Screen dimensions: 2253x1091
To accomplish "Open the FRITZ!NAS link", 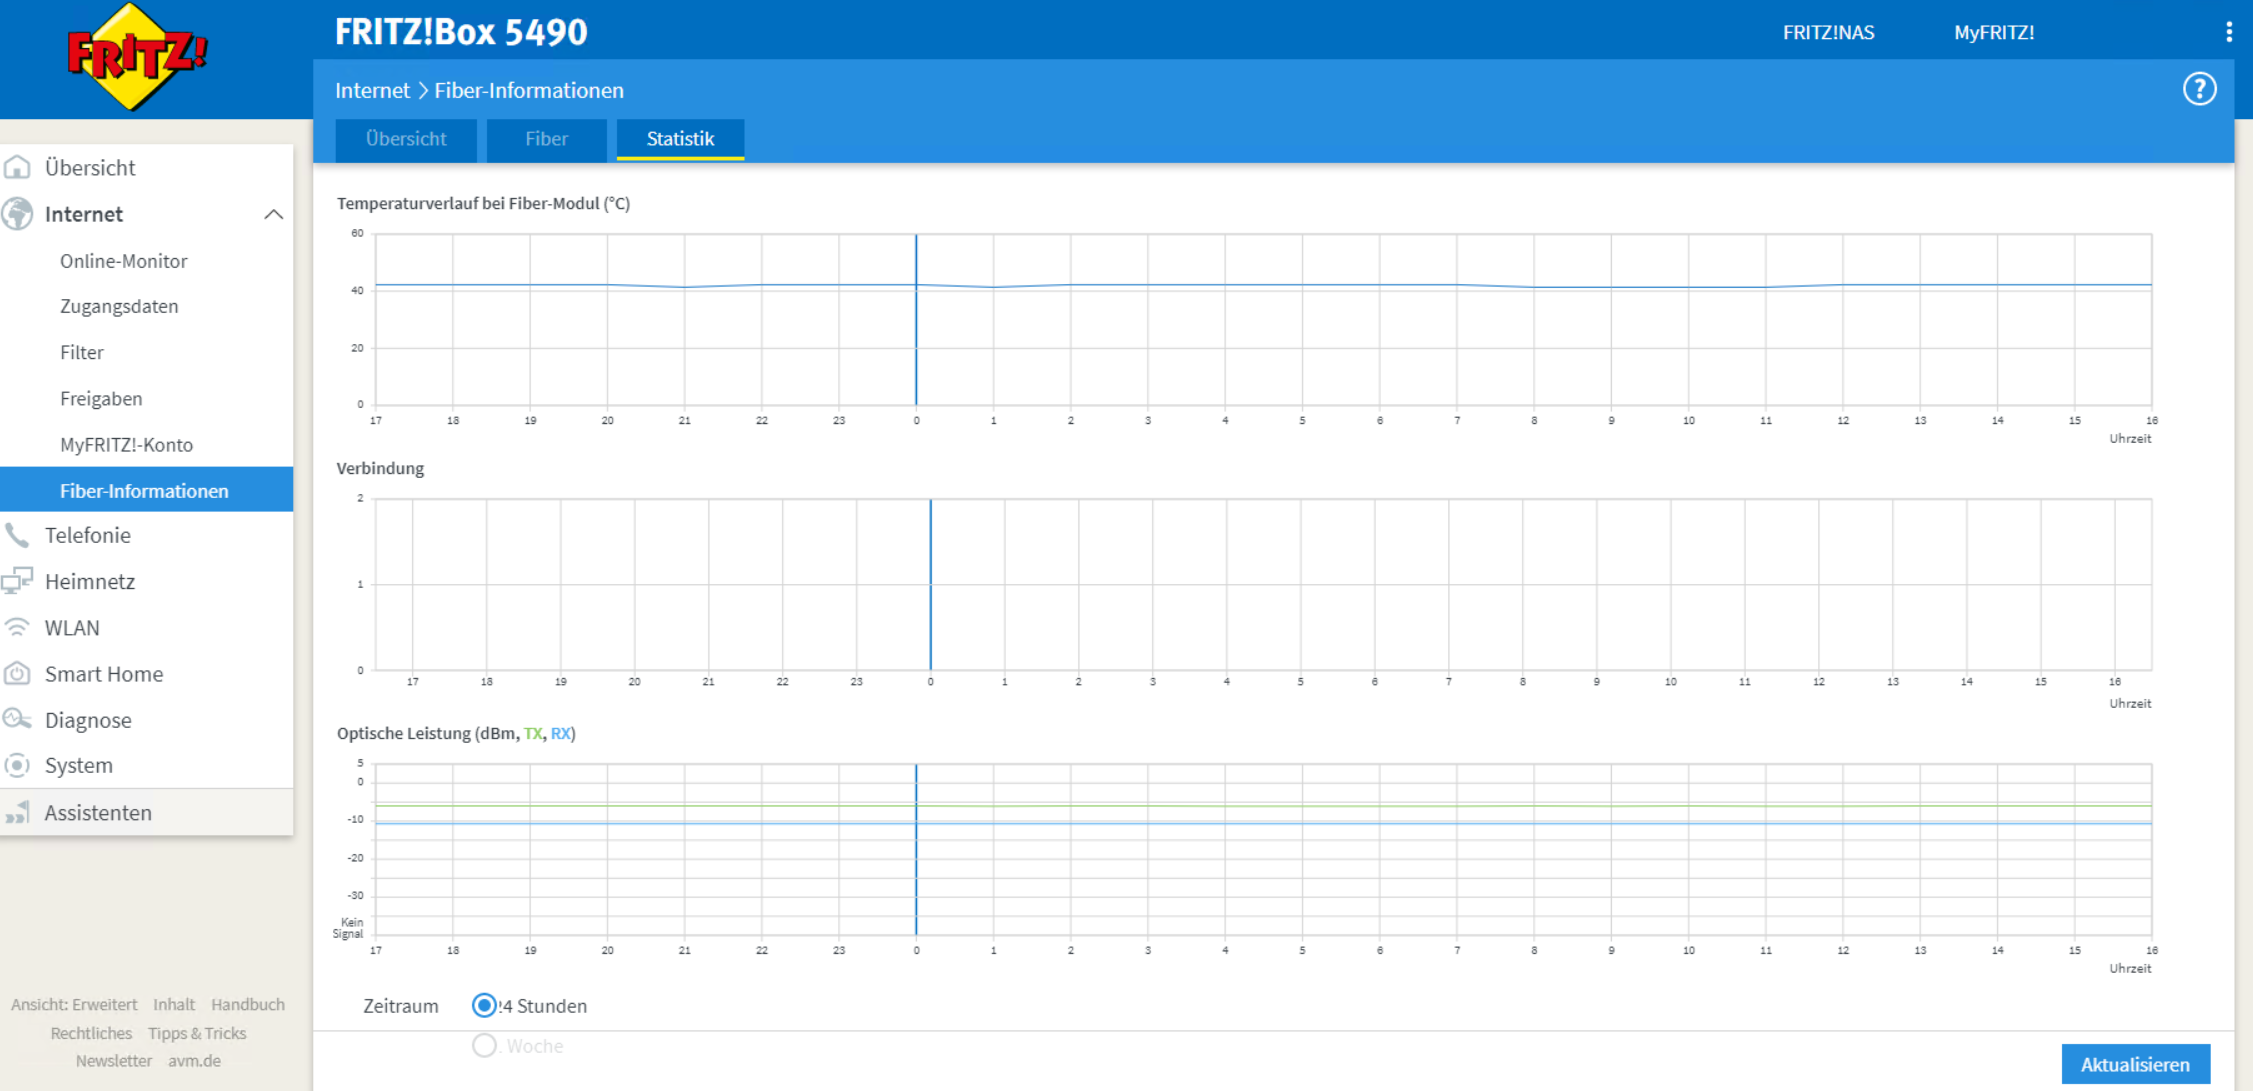I will point(1828,32).
